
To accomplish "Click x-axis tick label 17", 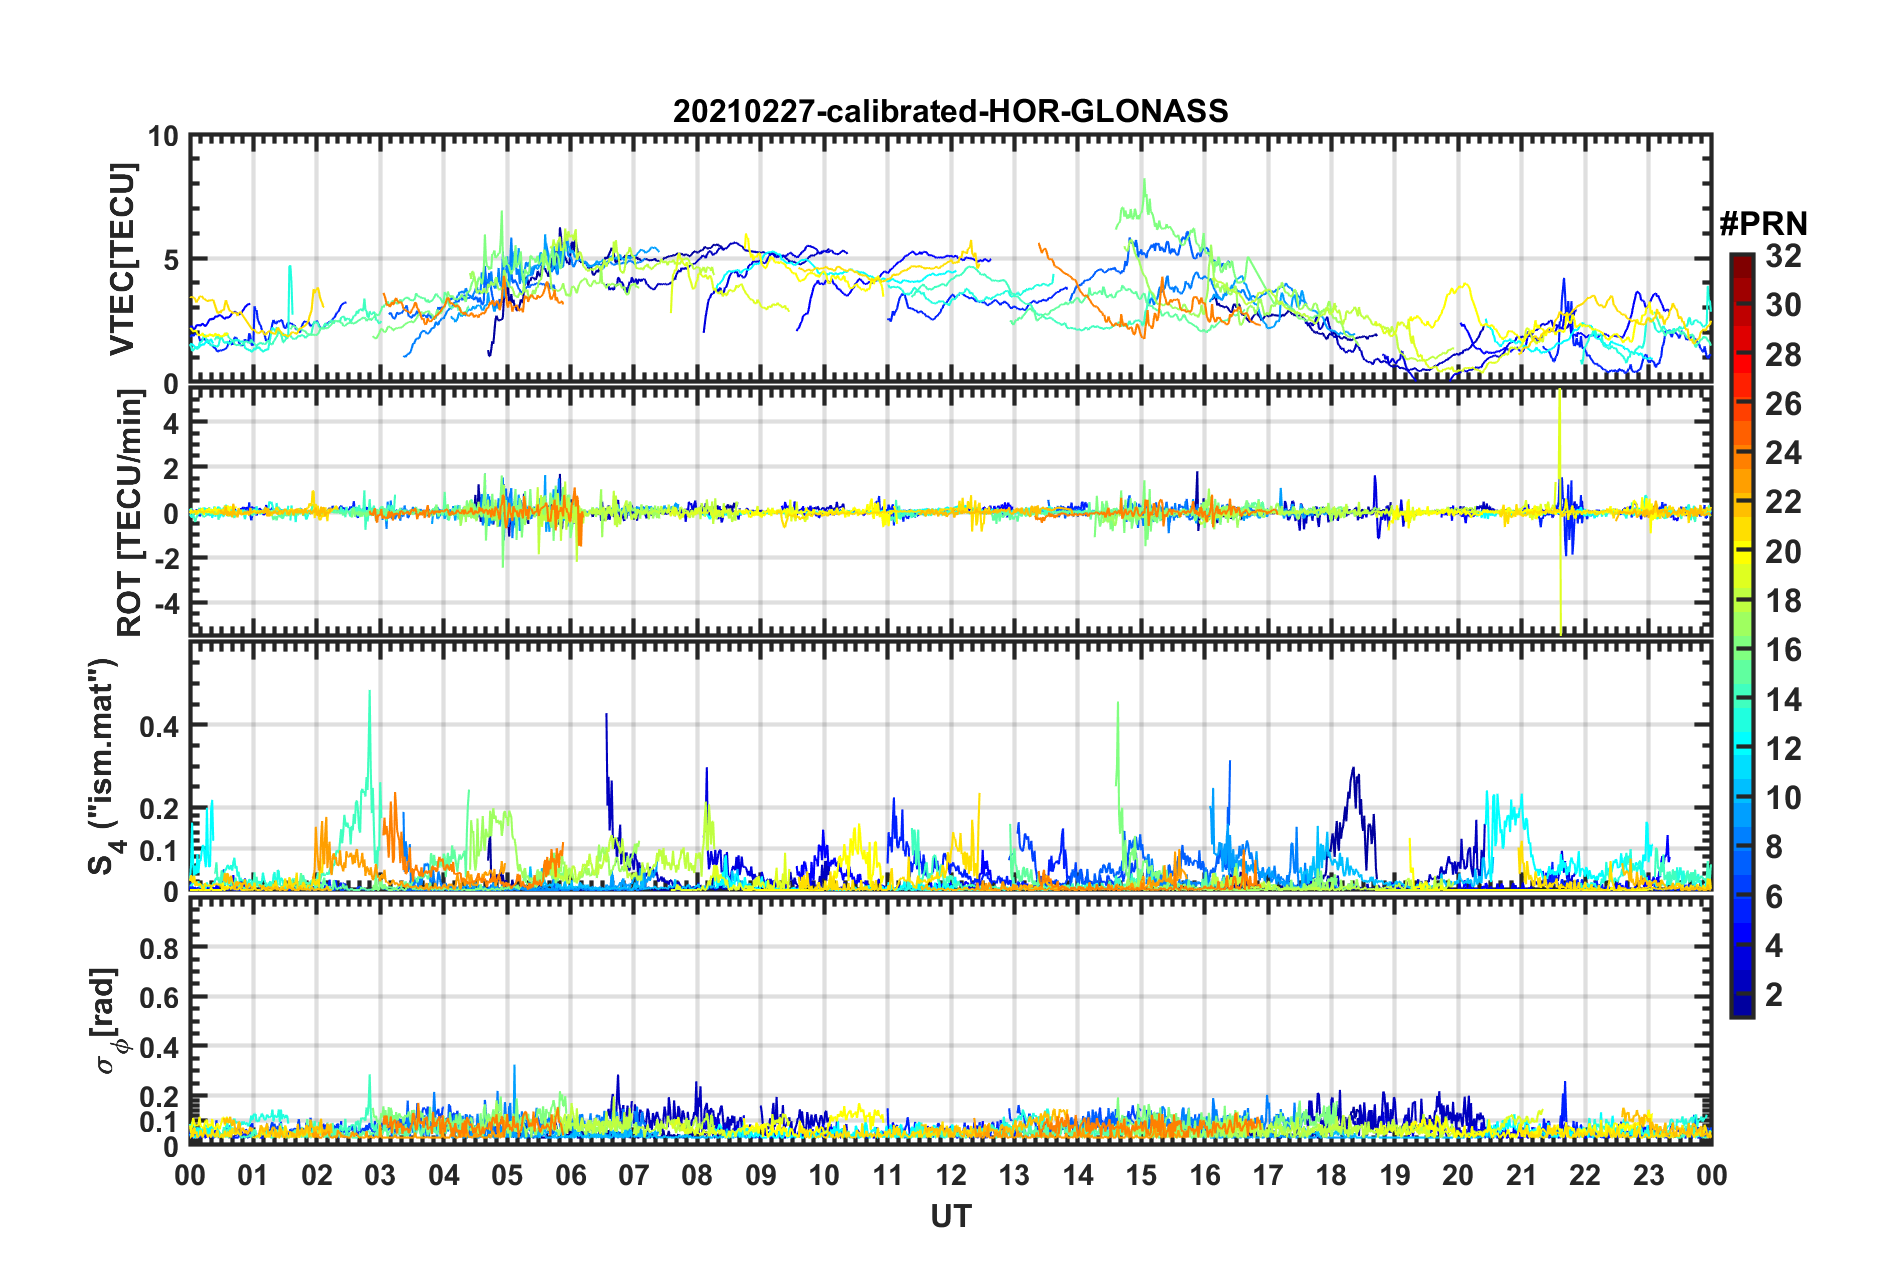I will tap(1268, 1175).
